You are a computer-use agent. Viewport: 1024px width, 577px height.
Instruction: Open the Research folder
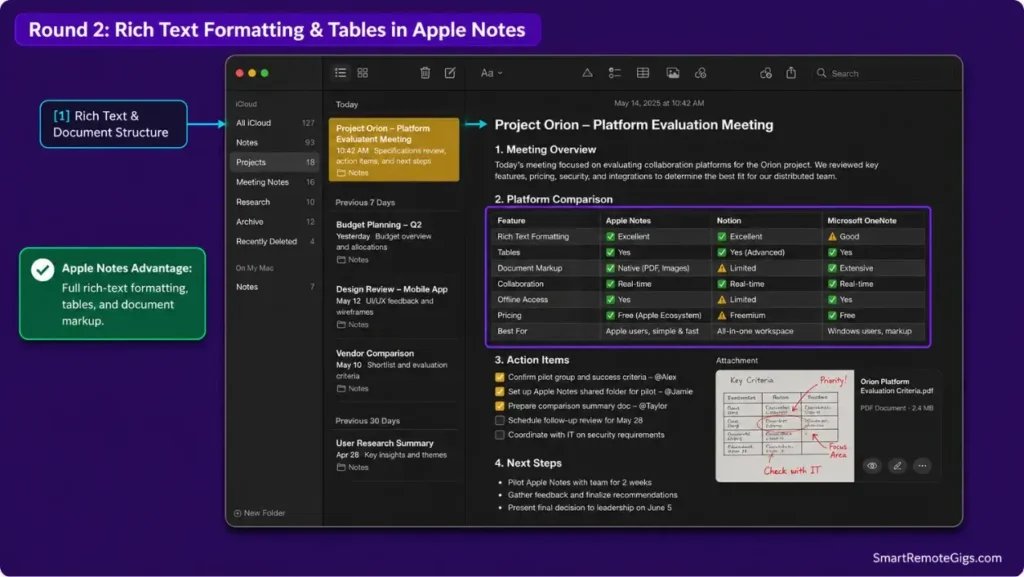pos(275,202)
